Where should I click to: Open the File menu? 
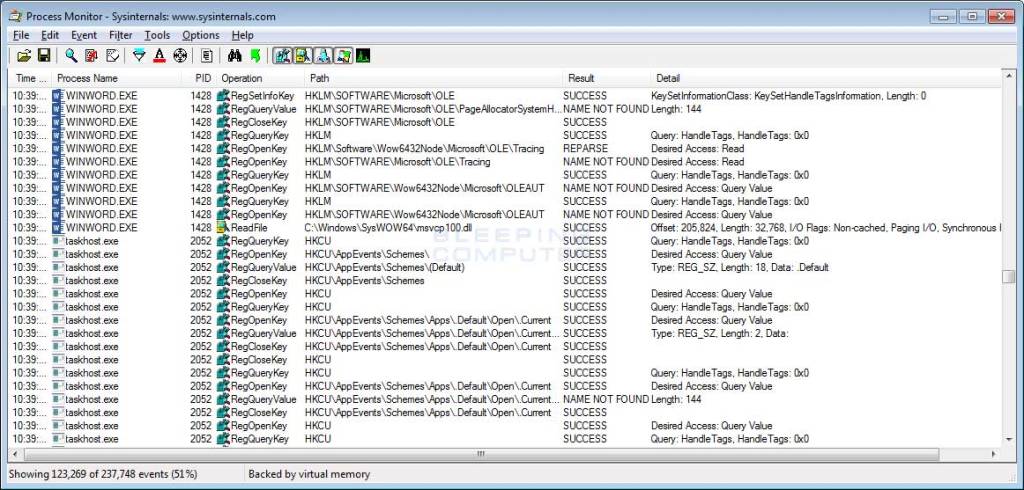point(21,35)
